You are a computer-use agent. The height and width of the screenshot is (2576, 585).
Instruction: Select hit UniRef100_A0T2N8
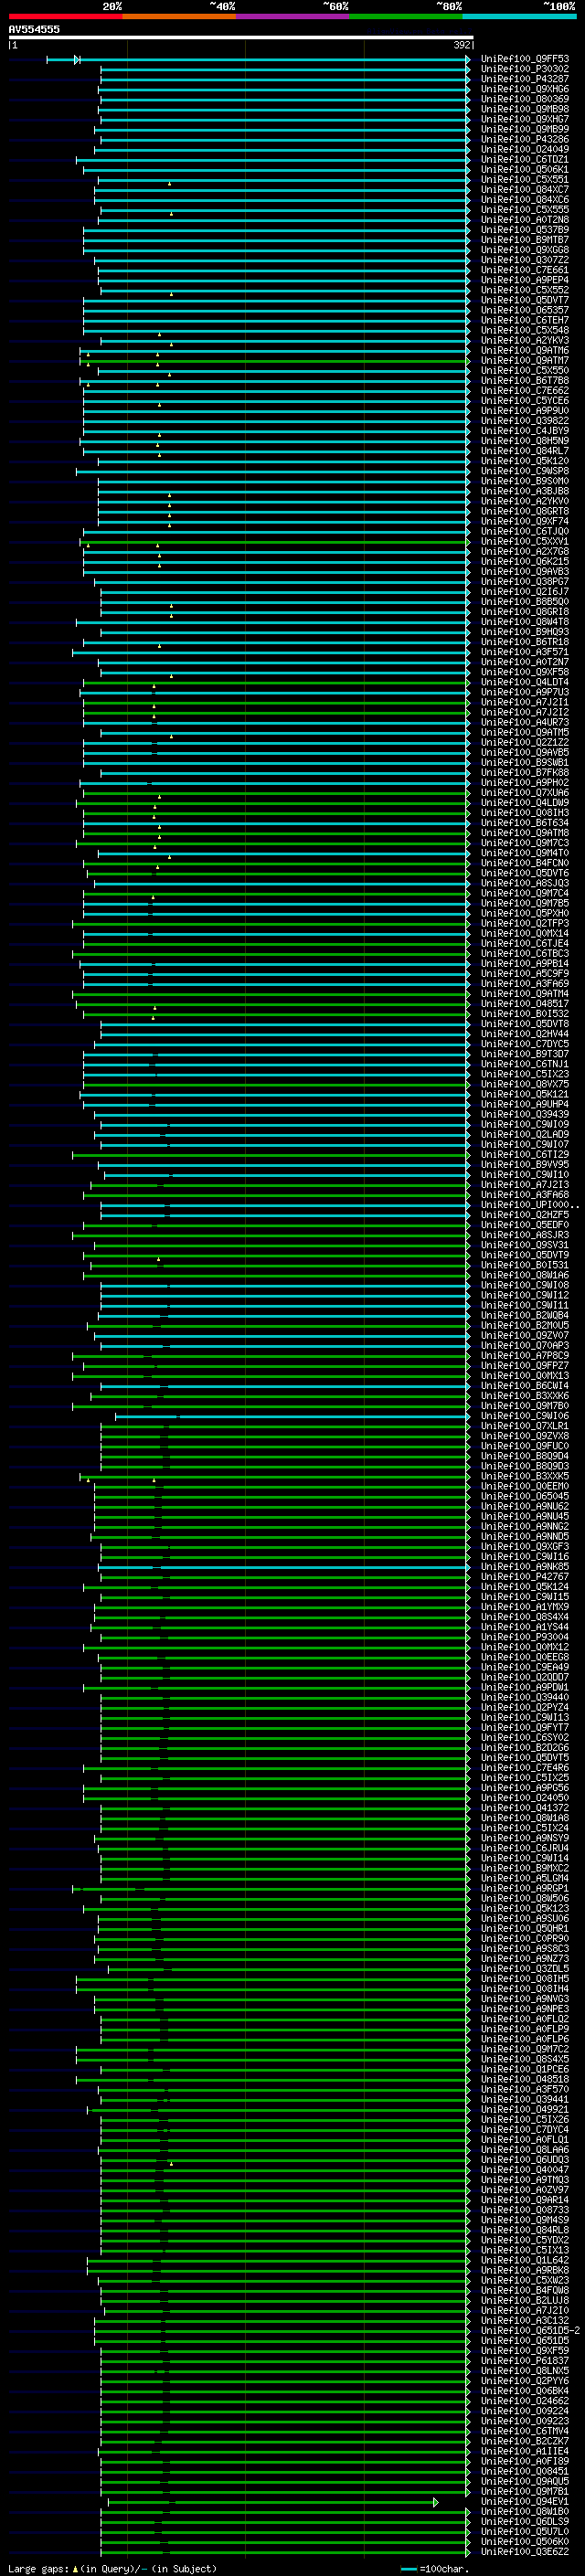click(525, 219)
